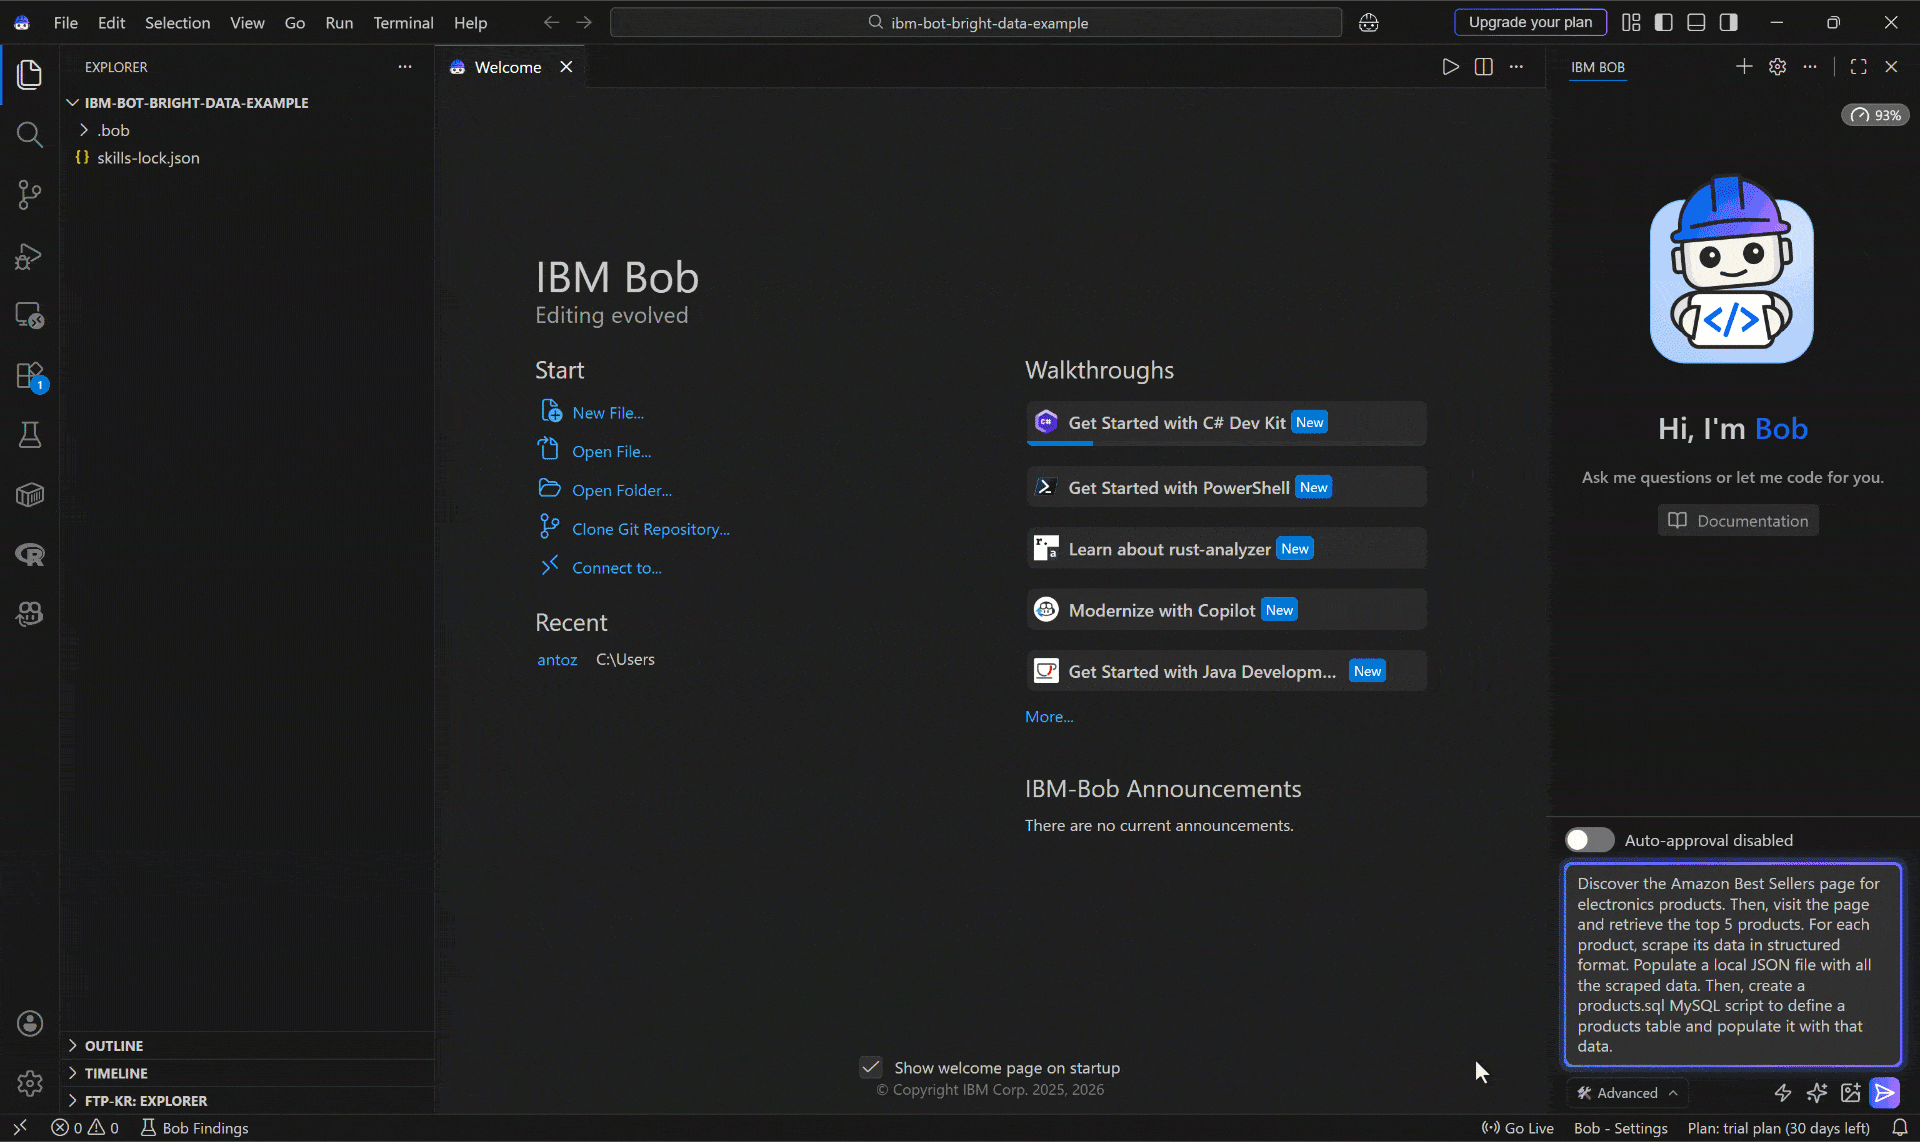Customize layout from title bar
This screenshot has width=1920, height=1142.
(x=1631, y=22)
